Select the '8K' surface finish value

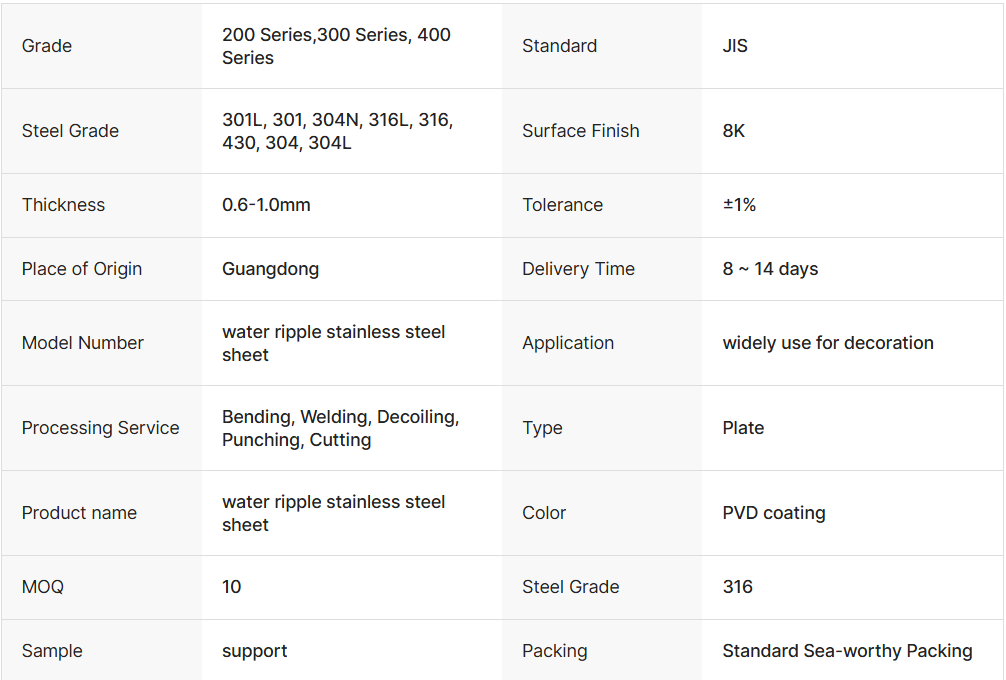coord(734,131)
